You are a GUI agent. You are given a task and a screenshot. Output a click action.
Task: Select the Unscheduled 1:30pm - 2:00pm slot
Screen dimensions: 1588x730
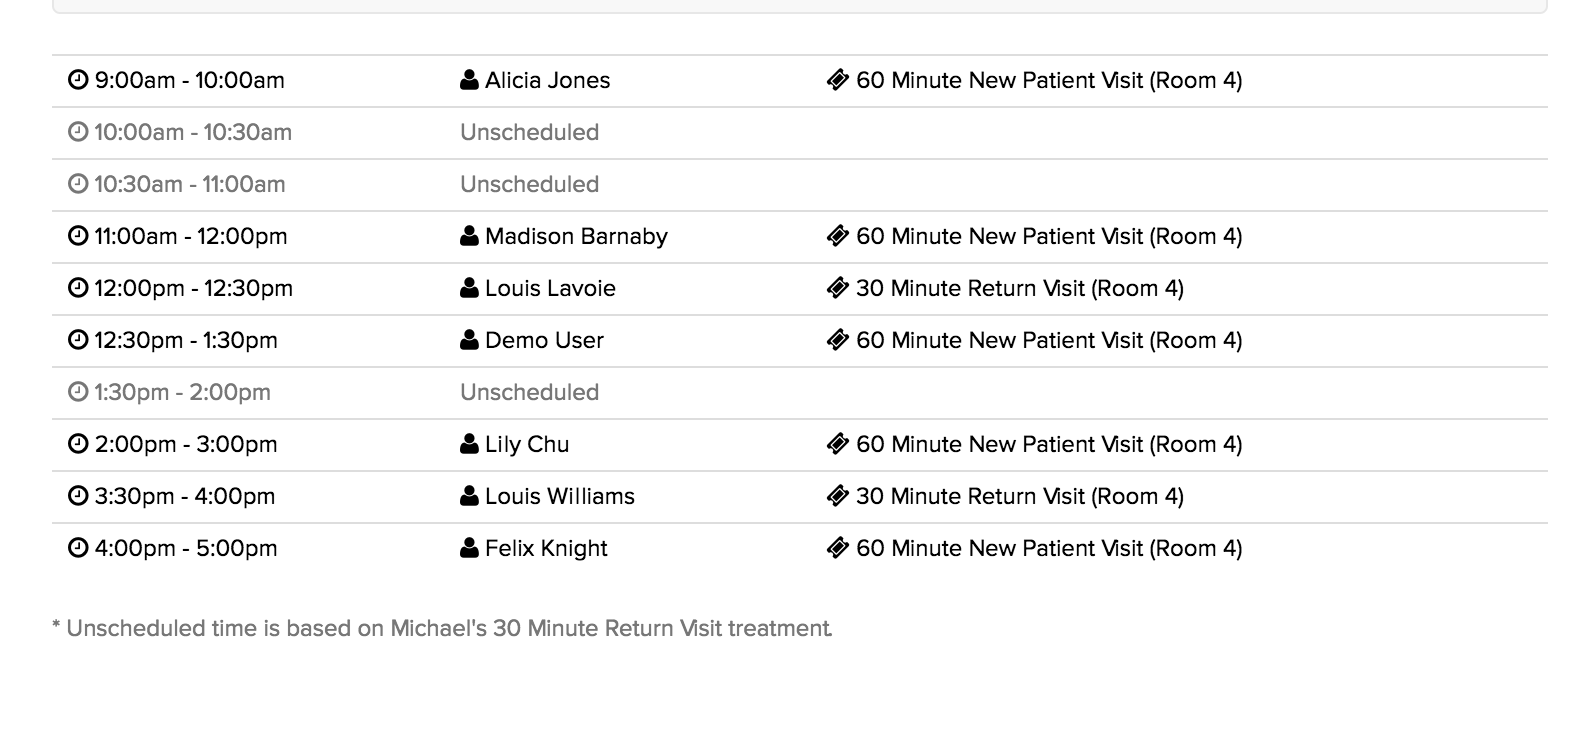(x=799, y=392)
